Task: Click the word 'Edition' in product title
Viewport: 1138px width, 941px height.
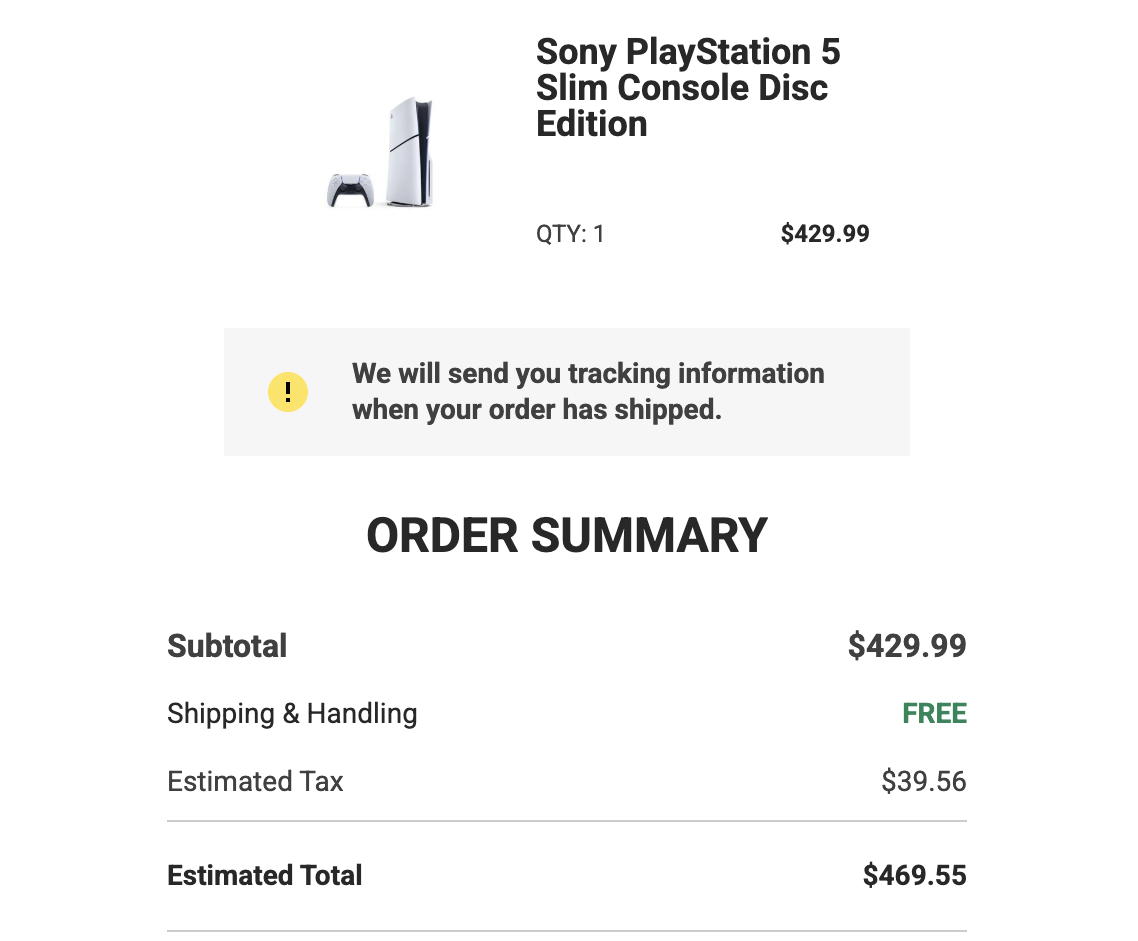Action: pos(591,124)
